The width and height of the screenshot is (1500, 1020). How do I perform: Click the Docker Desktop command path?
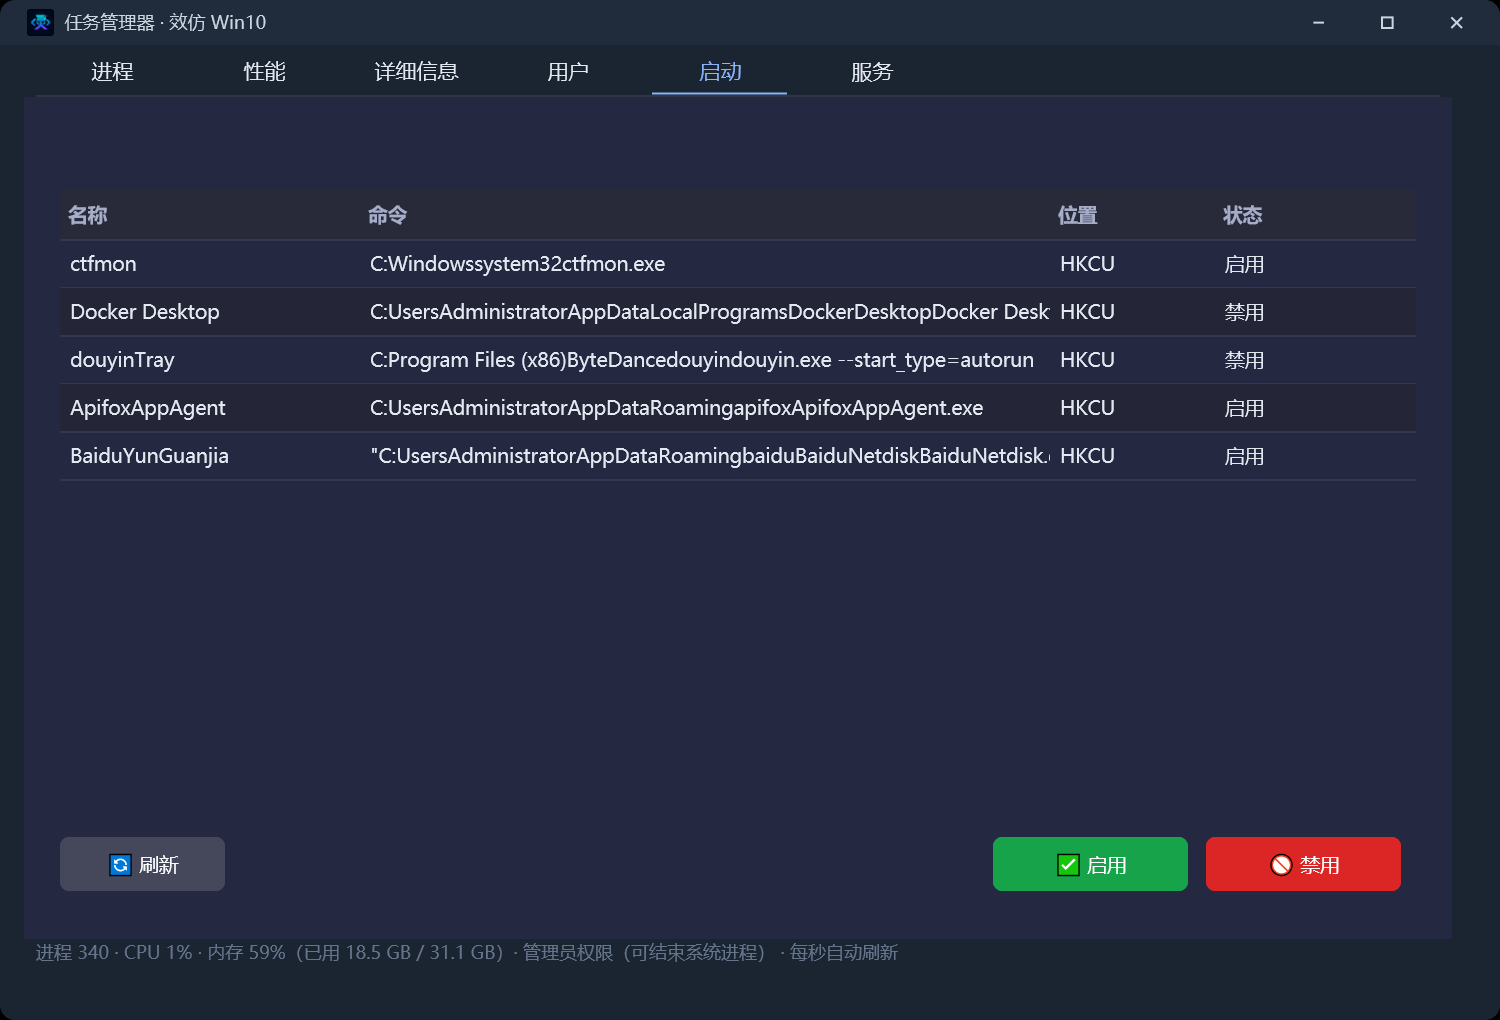[710, 312]
